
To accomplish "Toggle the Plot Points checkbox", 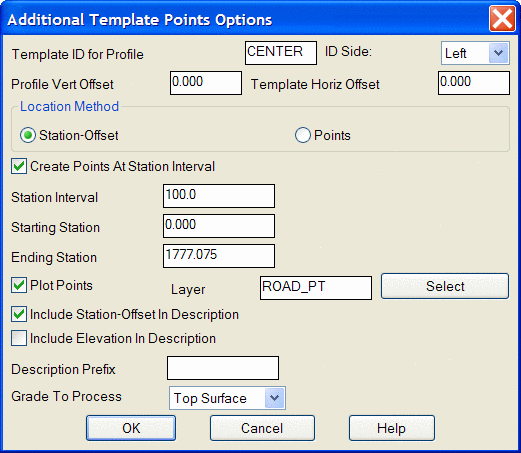I will click(19, 285).
